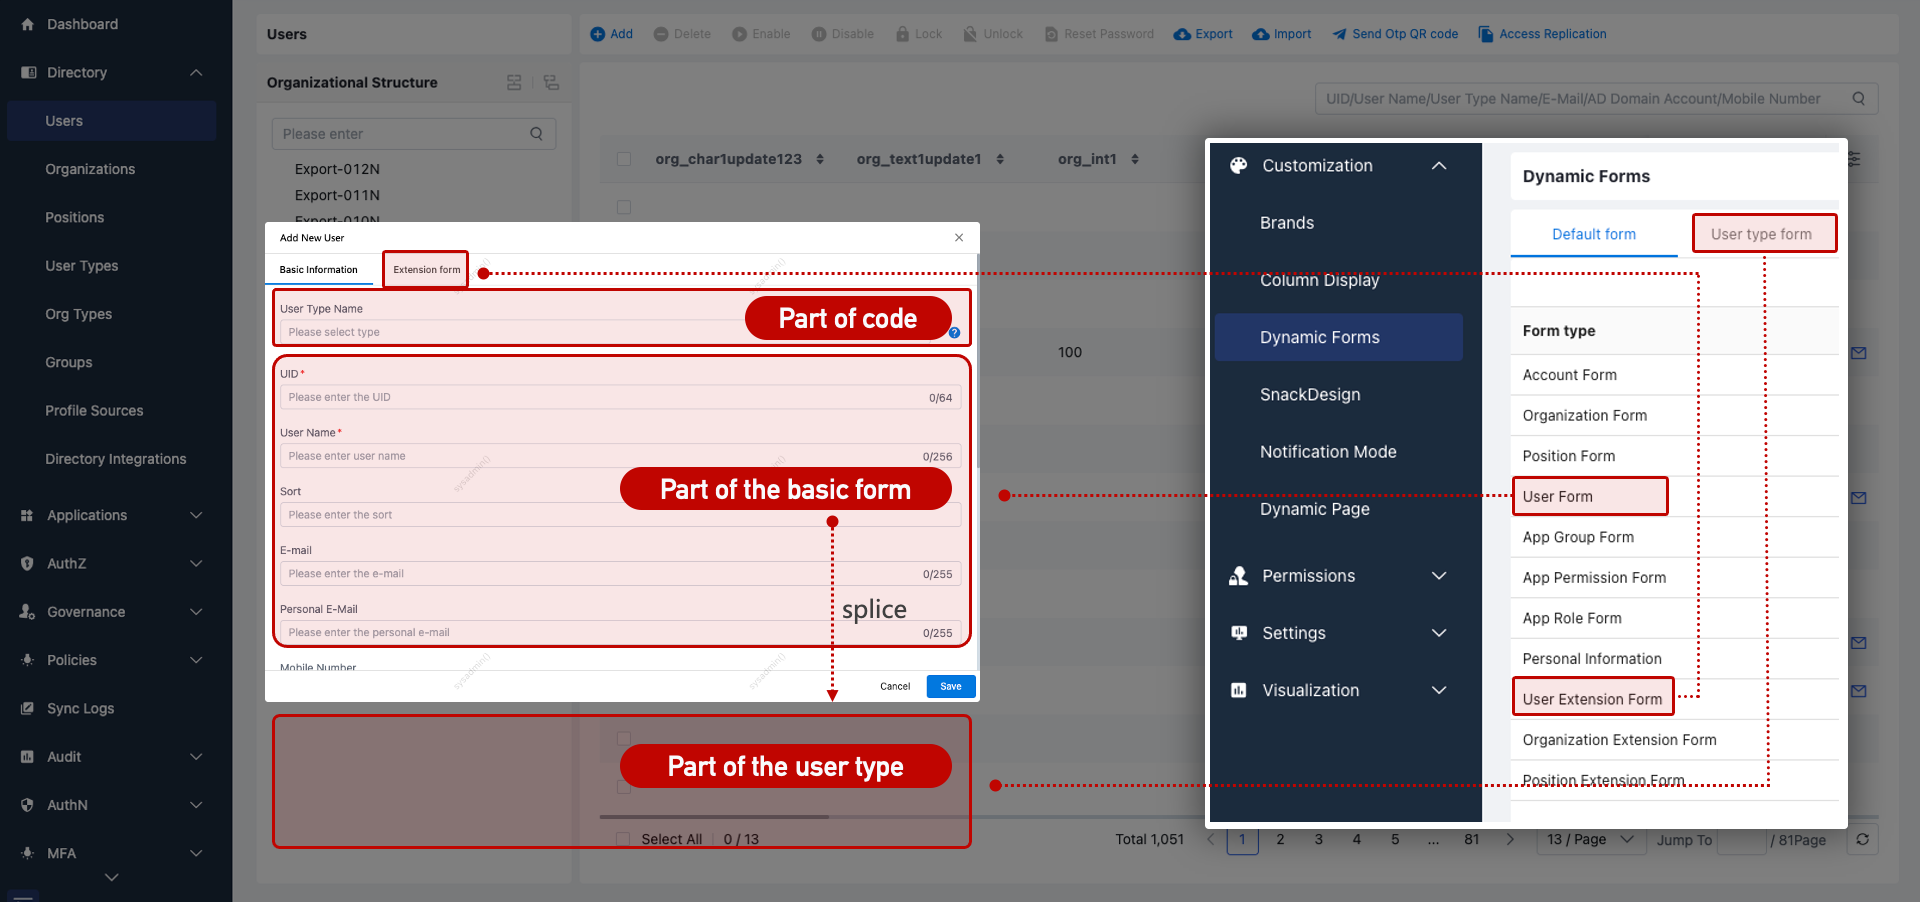This screenshot has height=902, width=1920.
Task: Check the table header checkbox
Action: [624, 158]
